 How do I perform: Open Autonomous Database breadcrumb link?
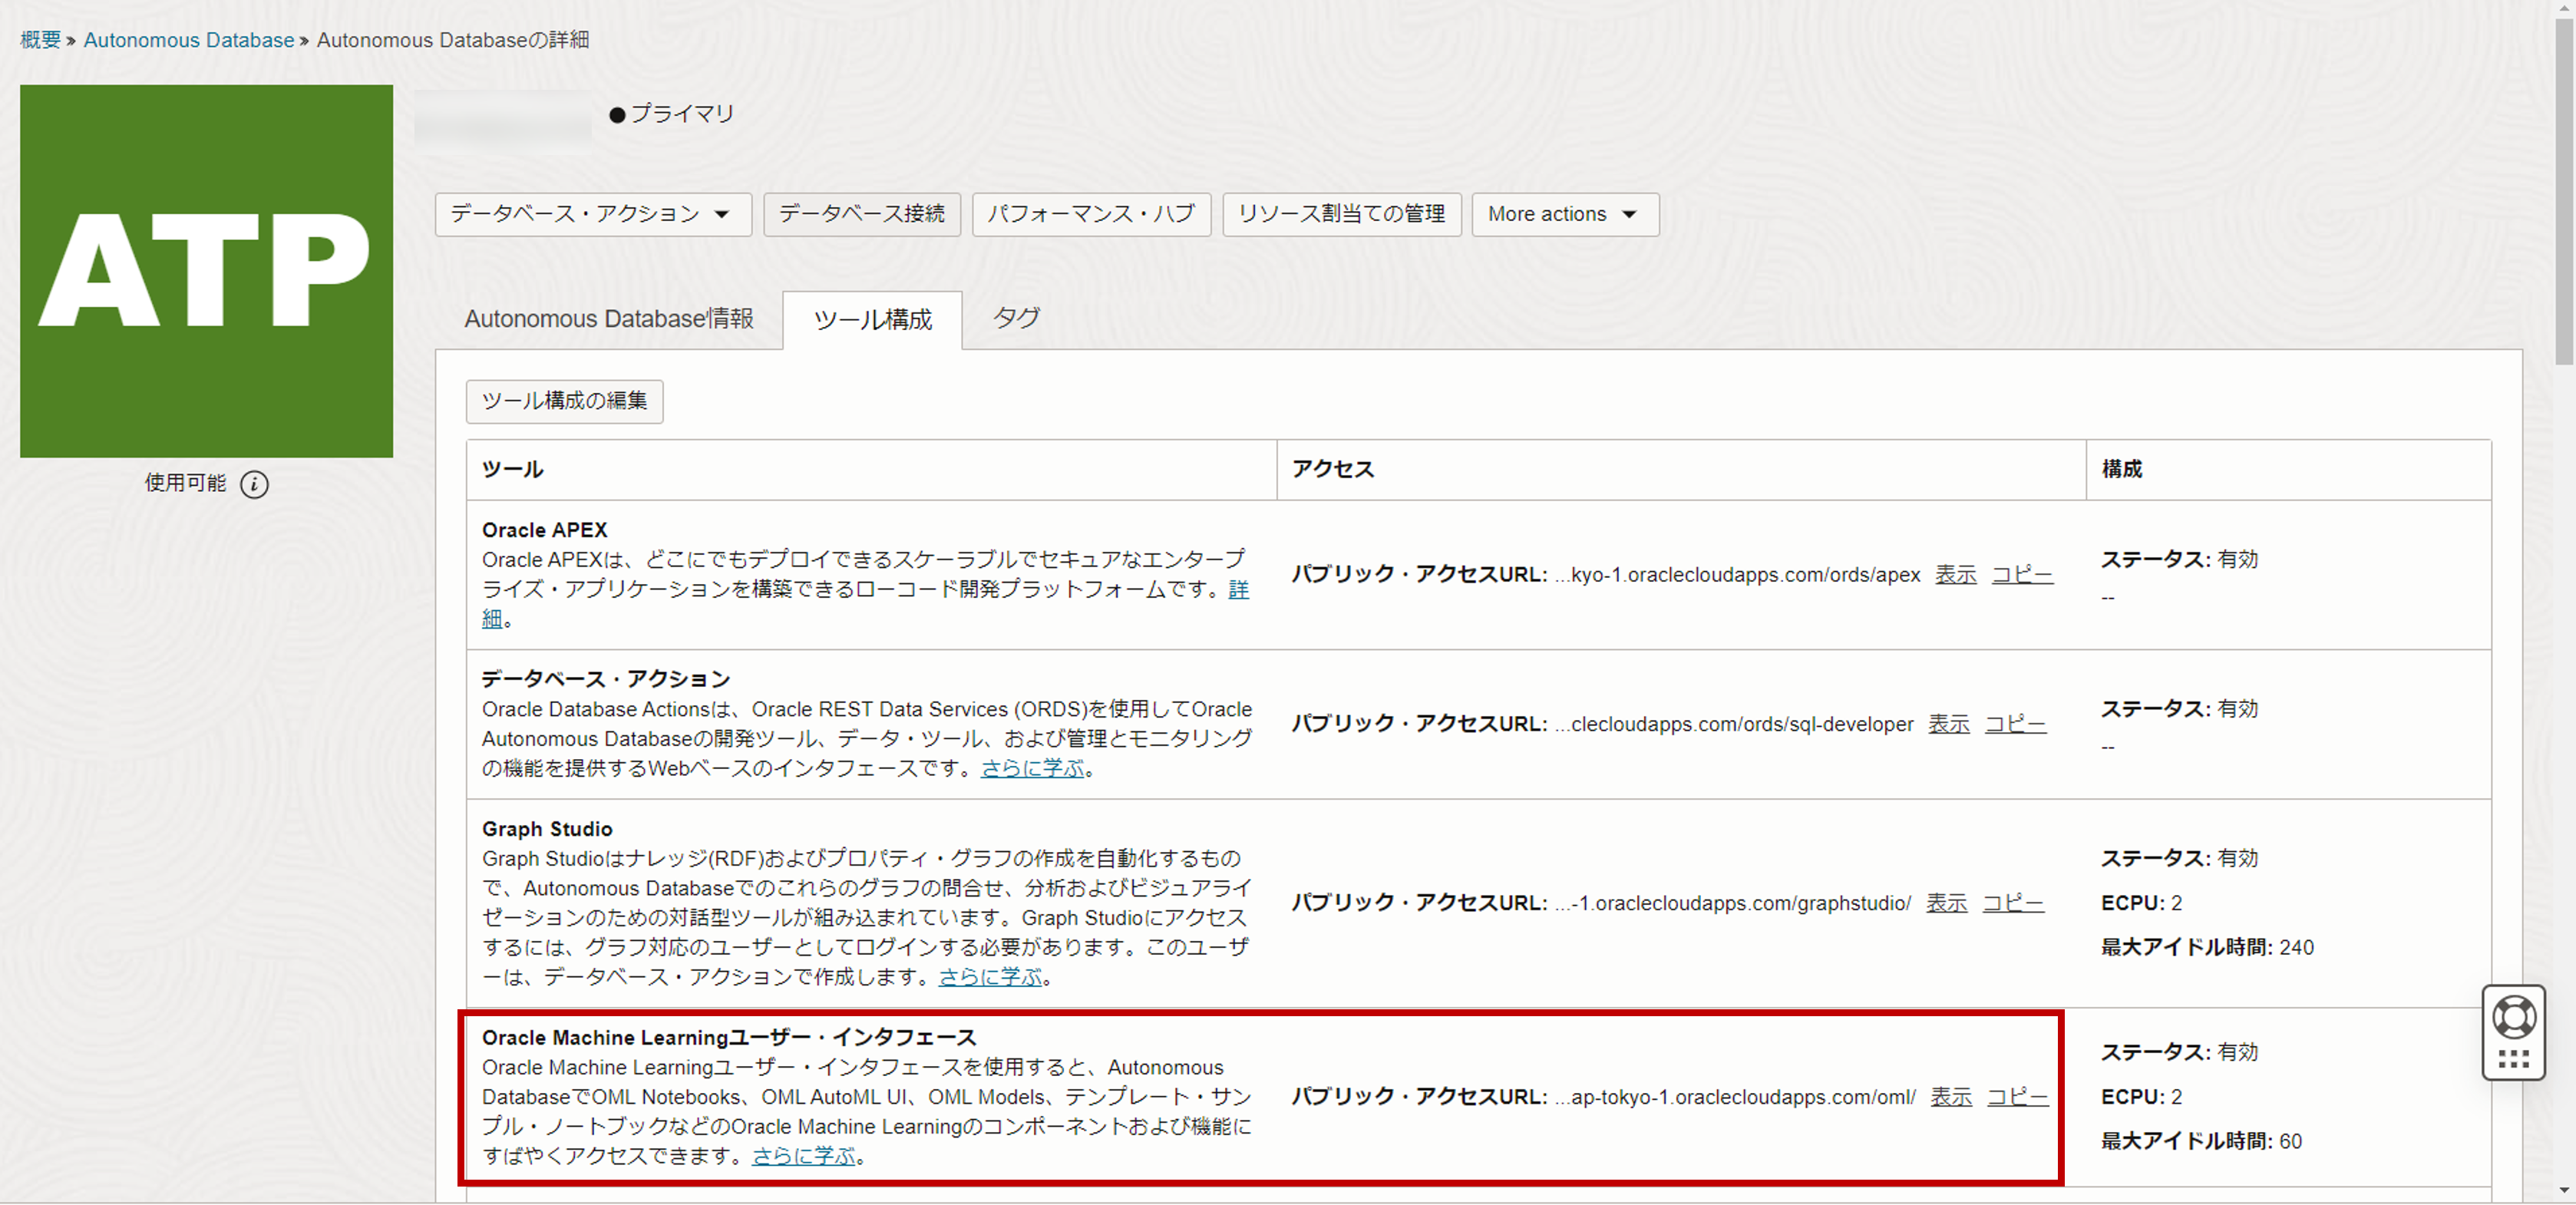(188, 40)
